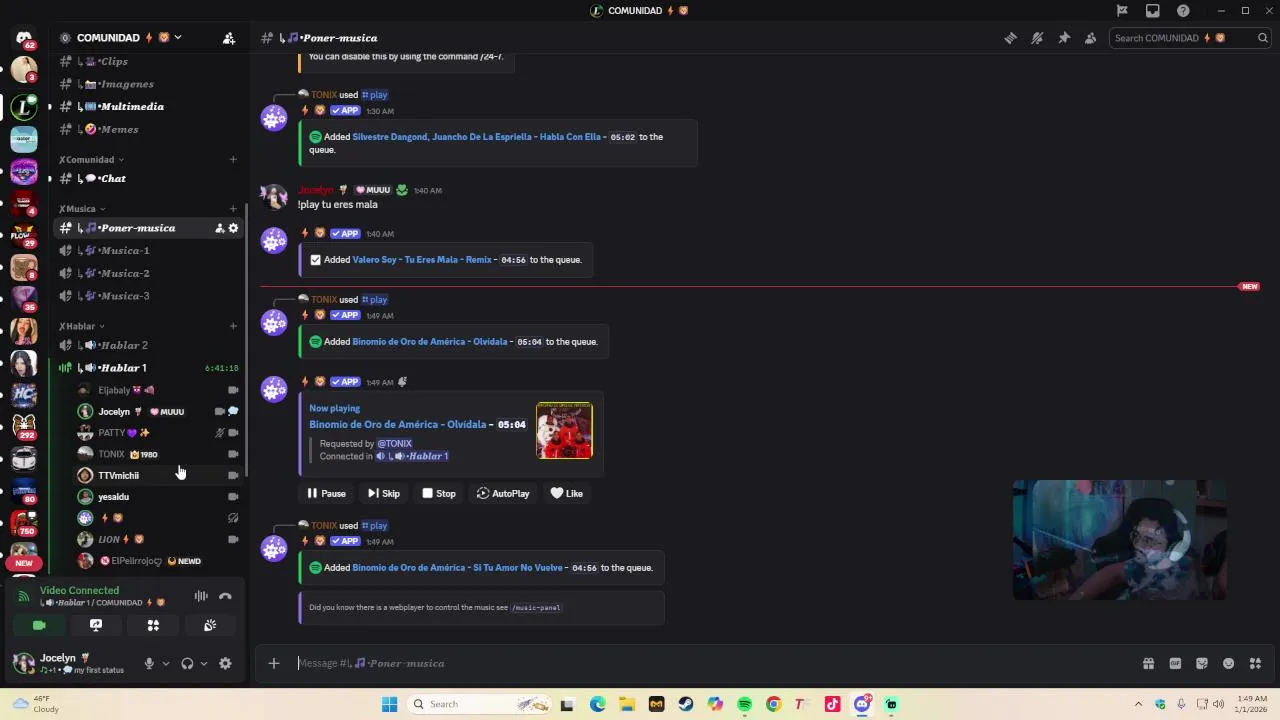Open Direct Messages home icon

click(24, 38)
